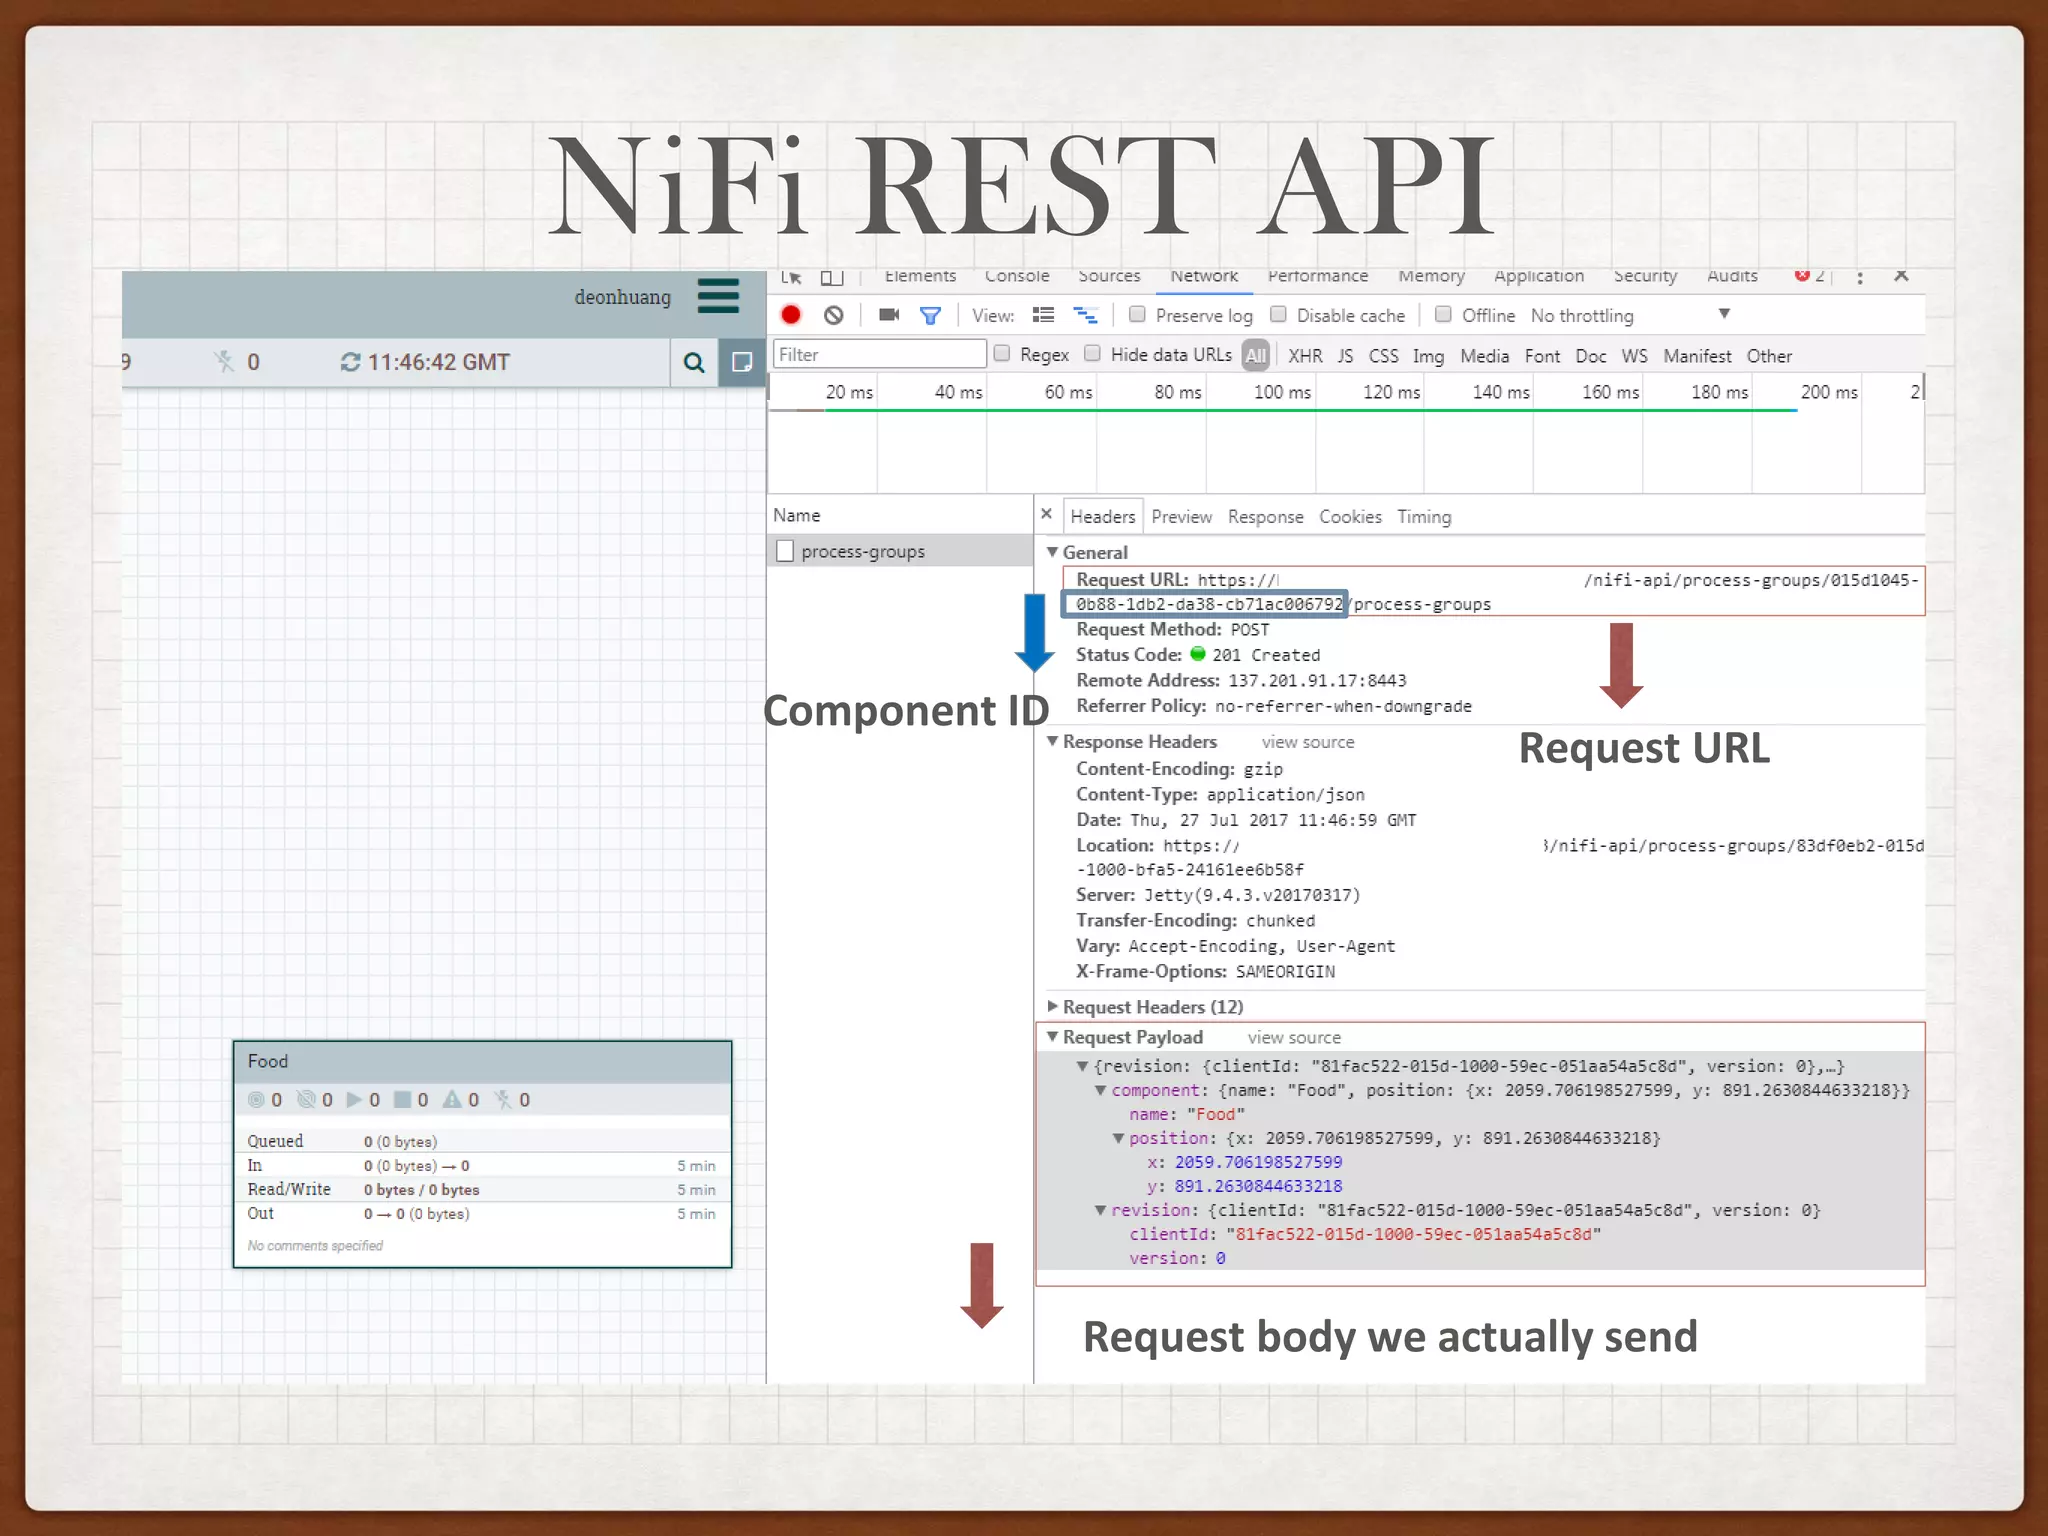This screenshot has height=1536, width=2048.
Task: Toggle the device toolbar icon
Action: 832,277
